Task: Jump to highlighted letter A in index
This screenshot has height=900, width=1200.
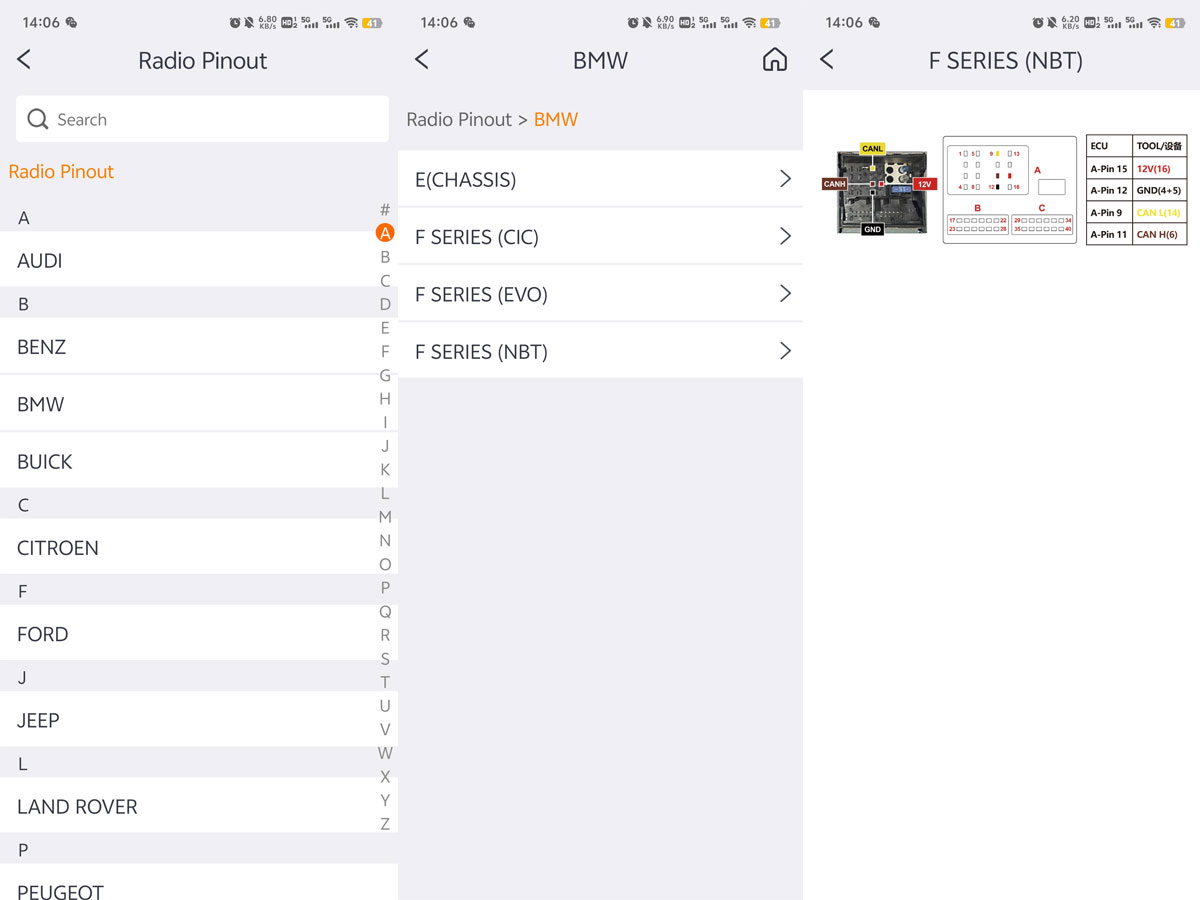Action: (x=385, y=233)
